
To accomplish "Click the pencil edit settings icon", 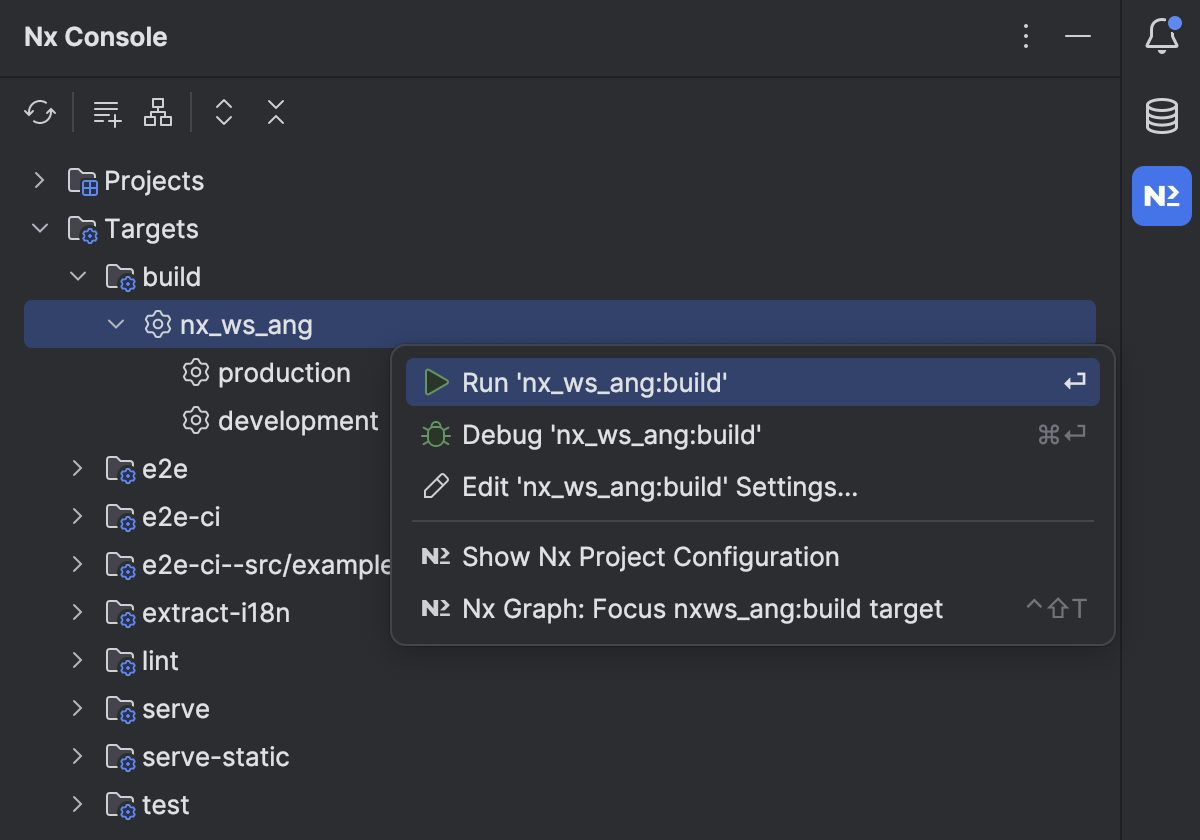I will tap(436, 487).
